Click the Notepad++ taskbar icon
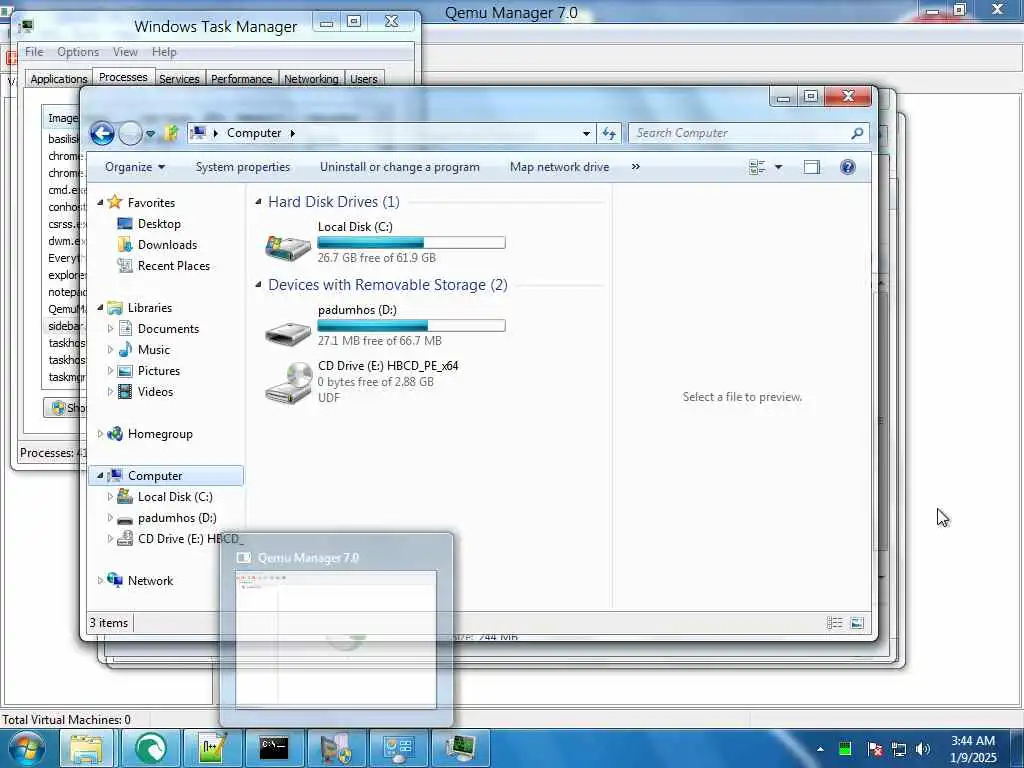The height and width of the screenshot is (768, 1024). (x=212, y=748)
